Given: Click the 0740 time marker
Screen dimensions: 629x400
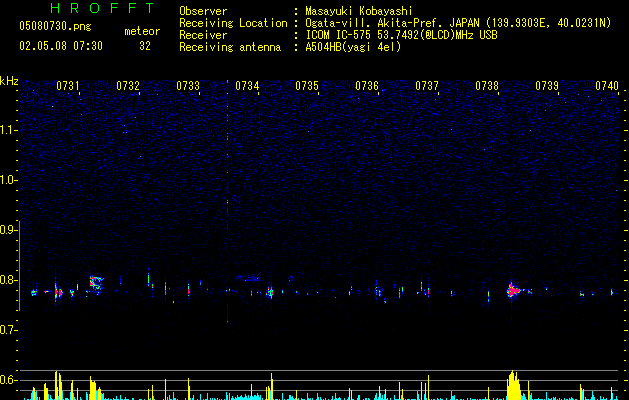Looking at the screenshot, I should tap(607, 86).
